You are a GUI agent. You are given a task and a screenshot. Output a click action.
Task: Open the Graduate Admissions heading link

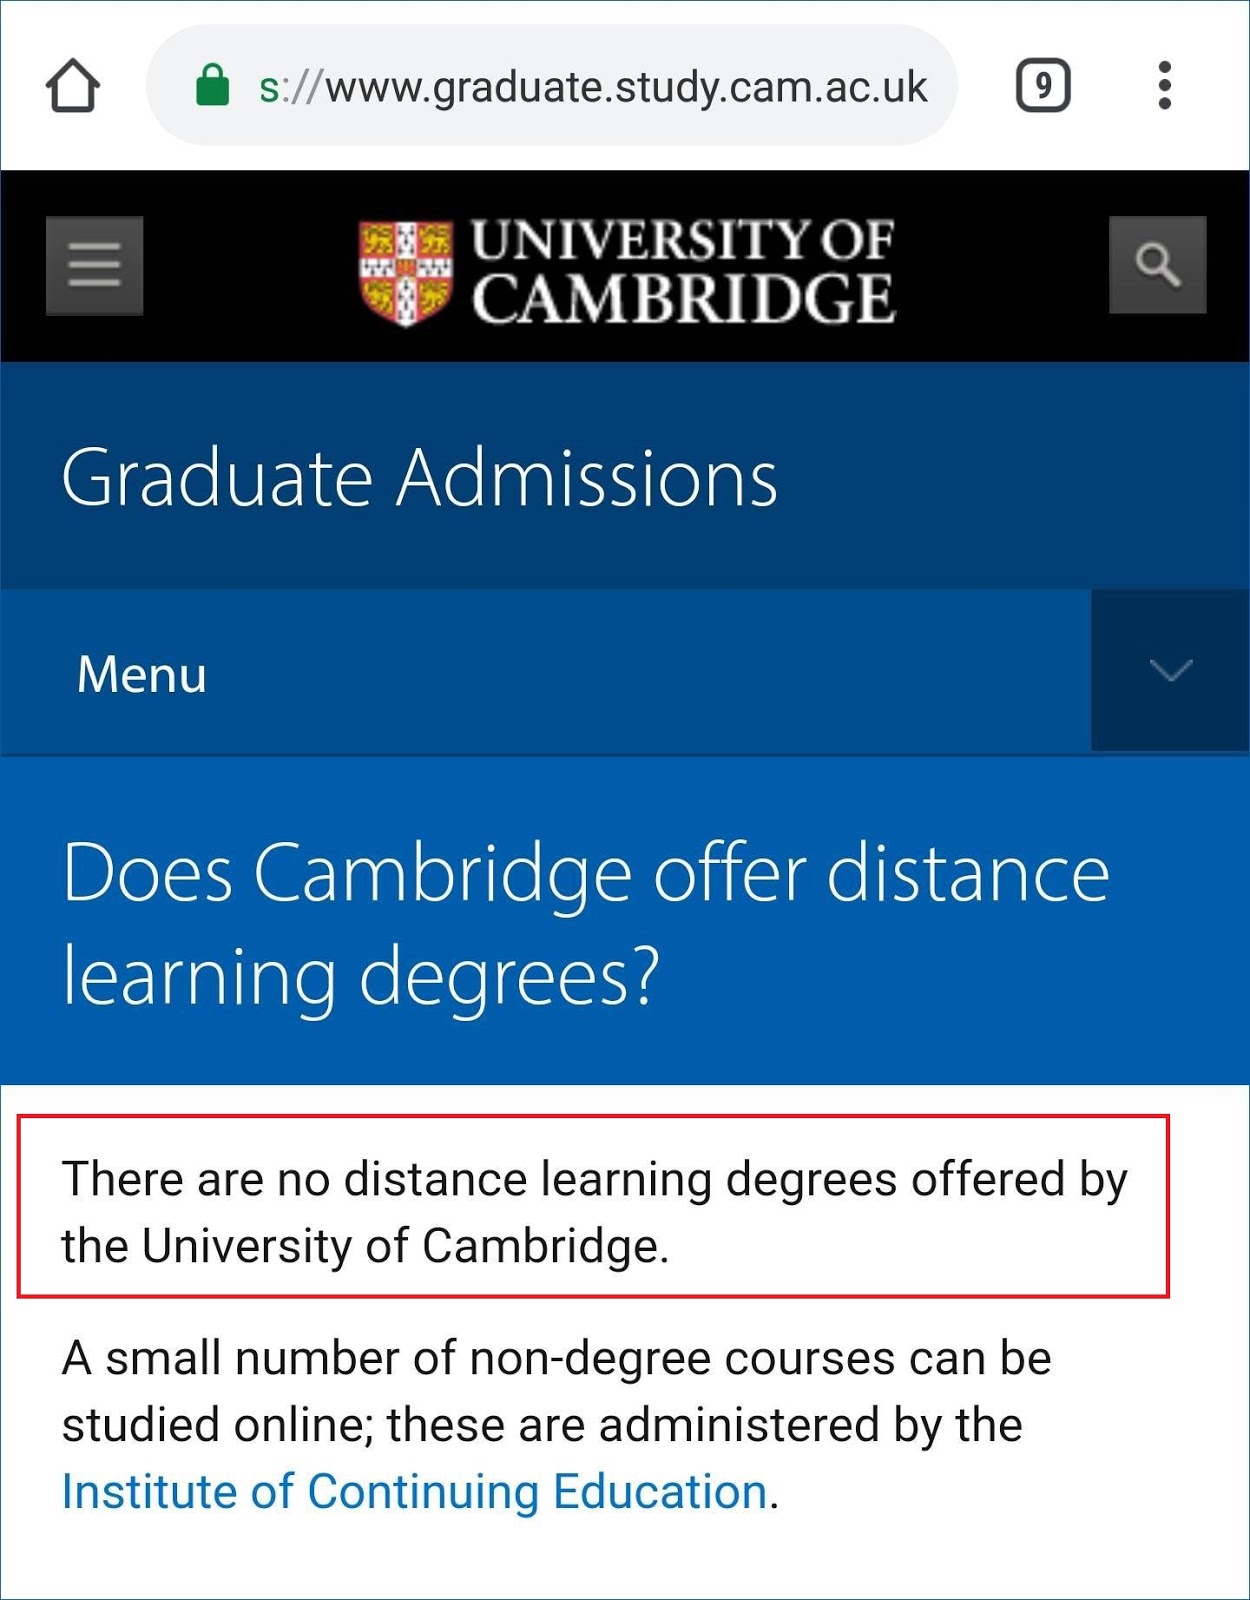coord(419,478)
